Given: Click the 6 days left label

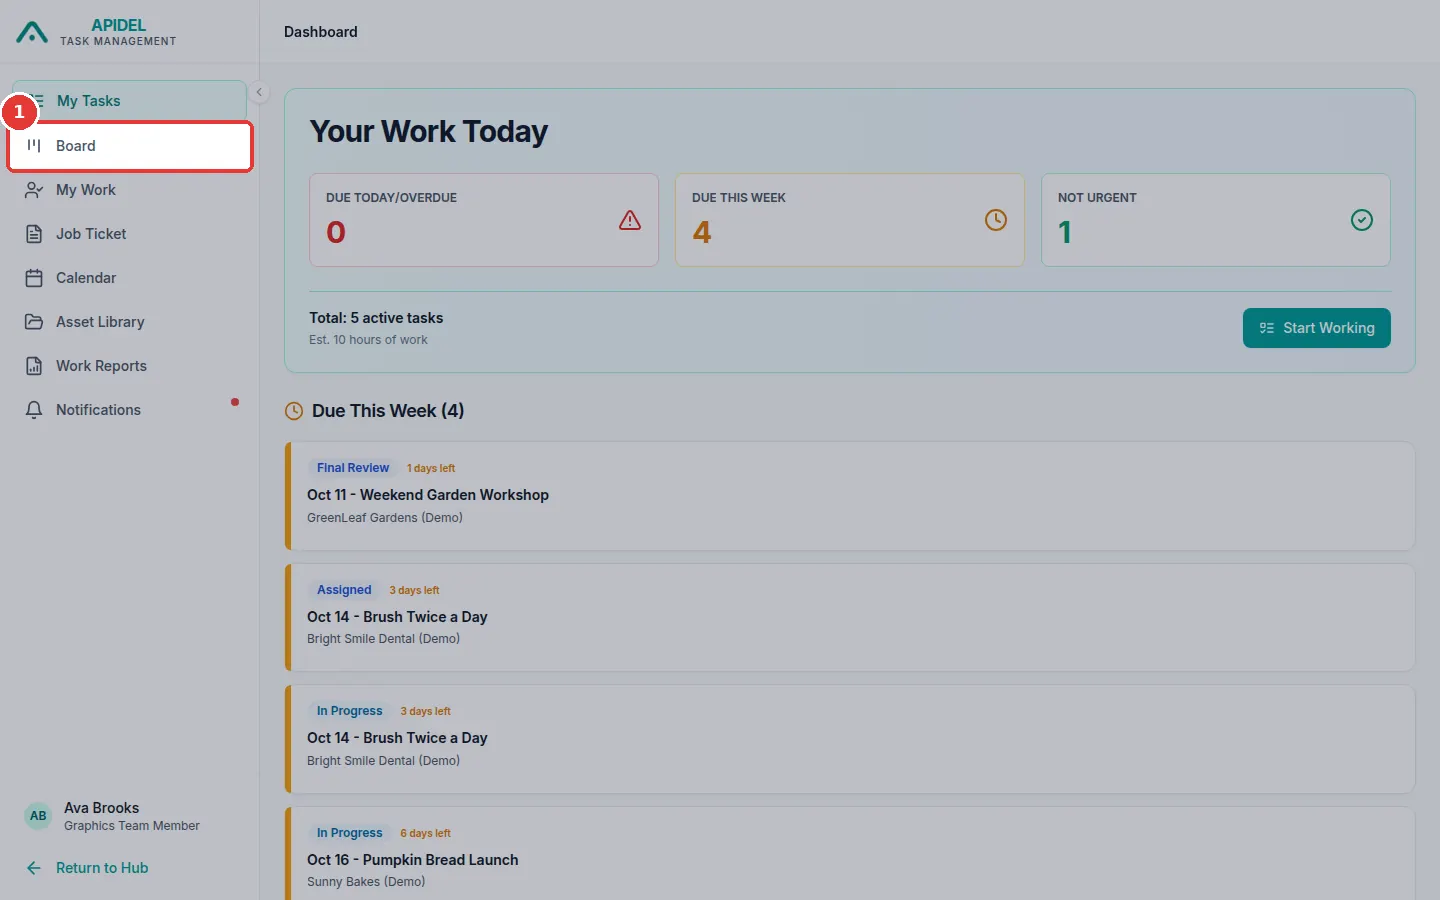Looking at the screenshot, I should pyautogui.click(x=425, y=833).
